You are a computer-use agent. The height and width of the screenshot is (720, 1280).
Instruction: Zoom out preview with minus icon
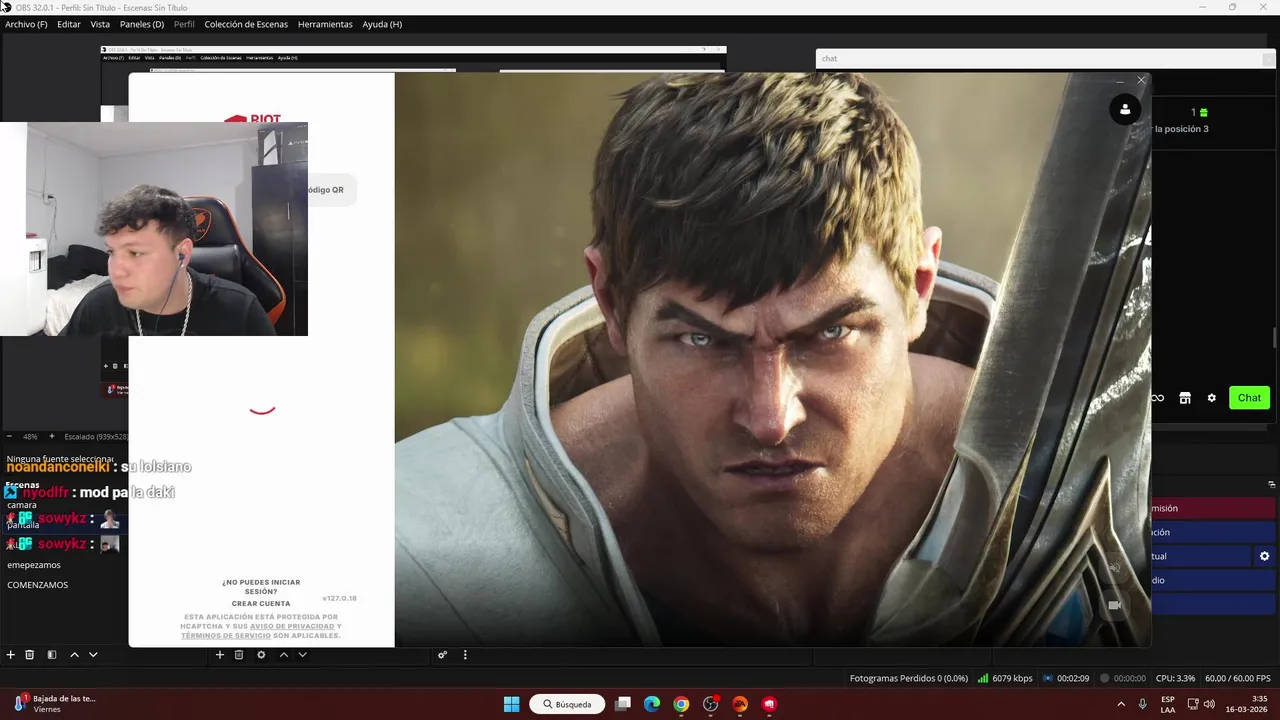[10, 437]
